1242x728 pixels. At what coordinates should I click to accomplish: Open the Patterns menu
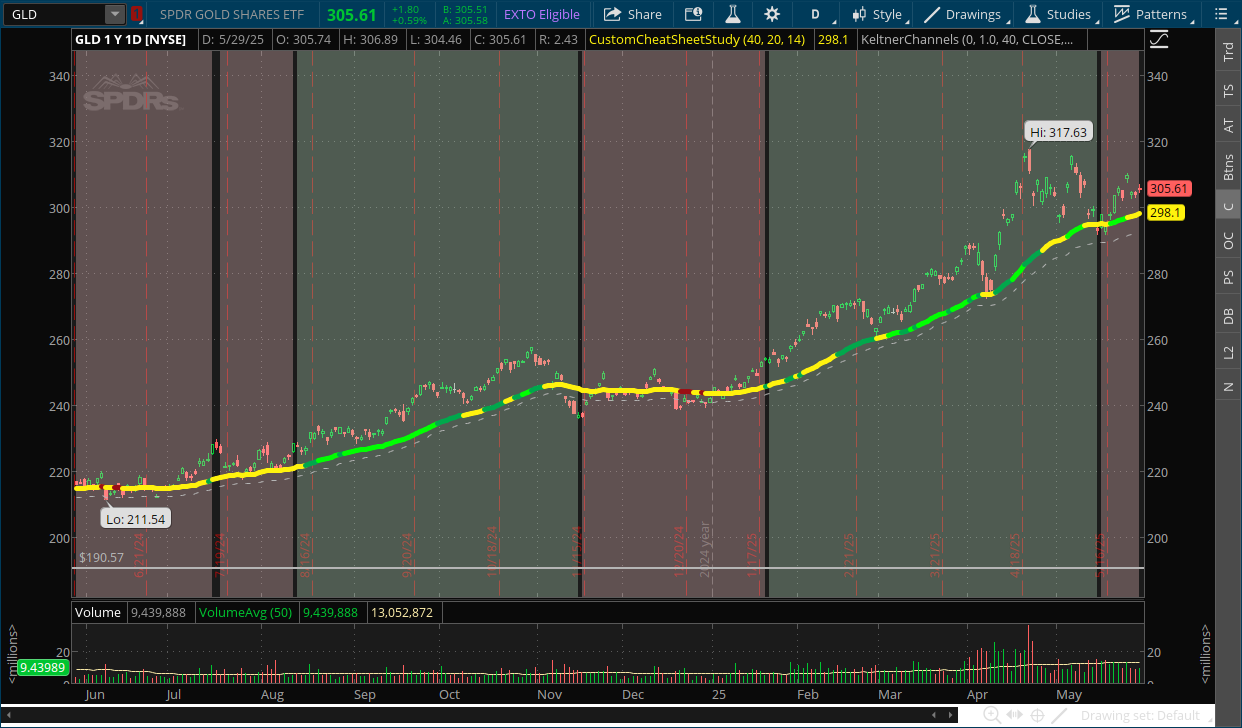pyautogui.click(x=1151, y=14)
